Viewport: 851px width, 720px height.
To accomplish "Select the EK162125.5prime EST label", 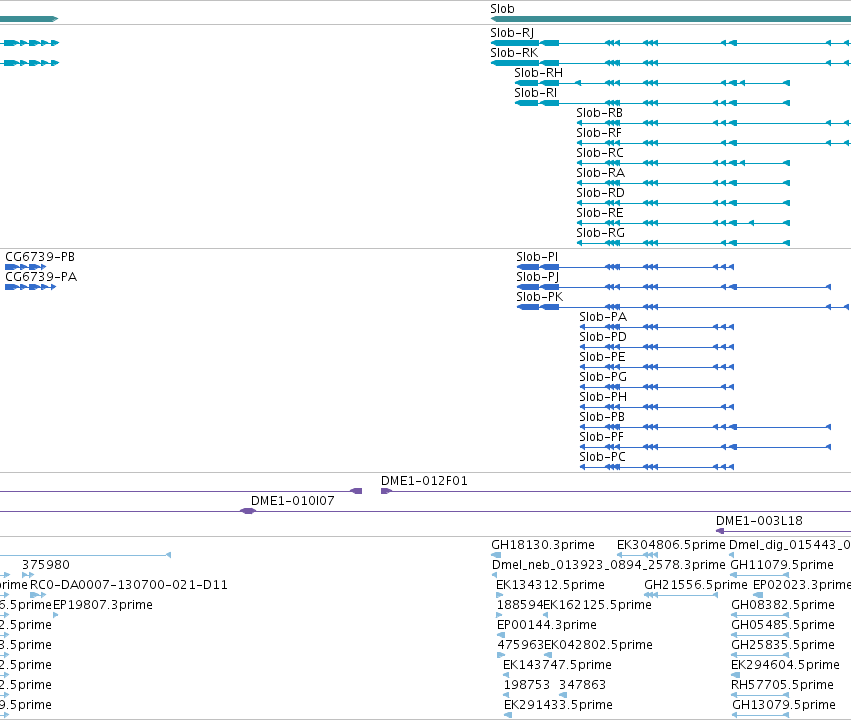I will [598, 605].
